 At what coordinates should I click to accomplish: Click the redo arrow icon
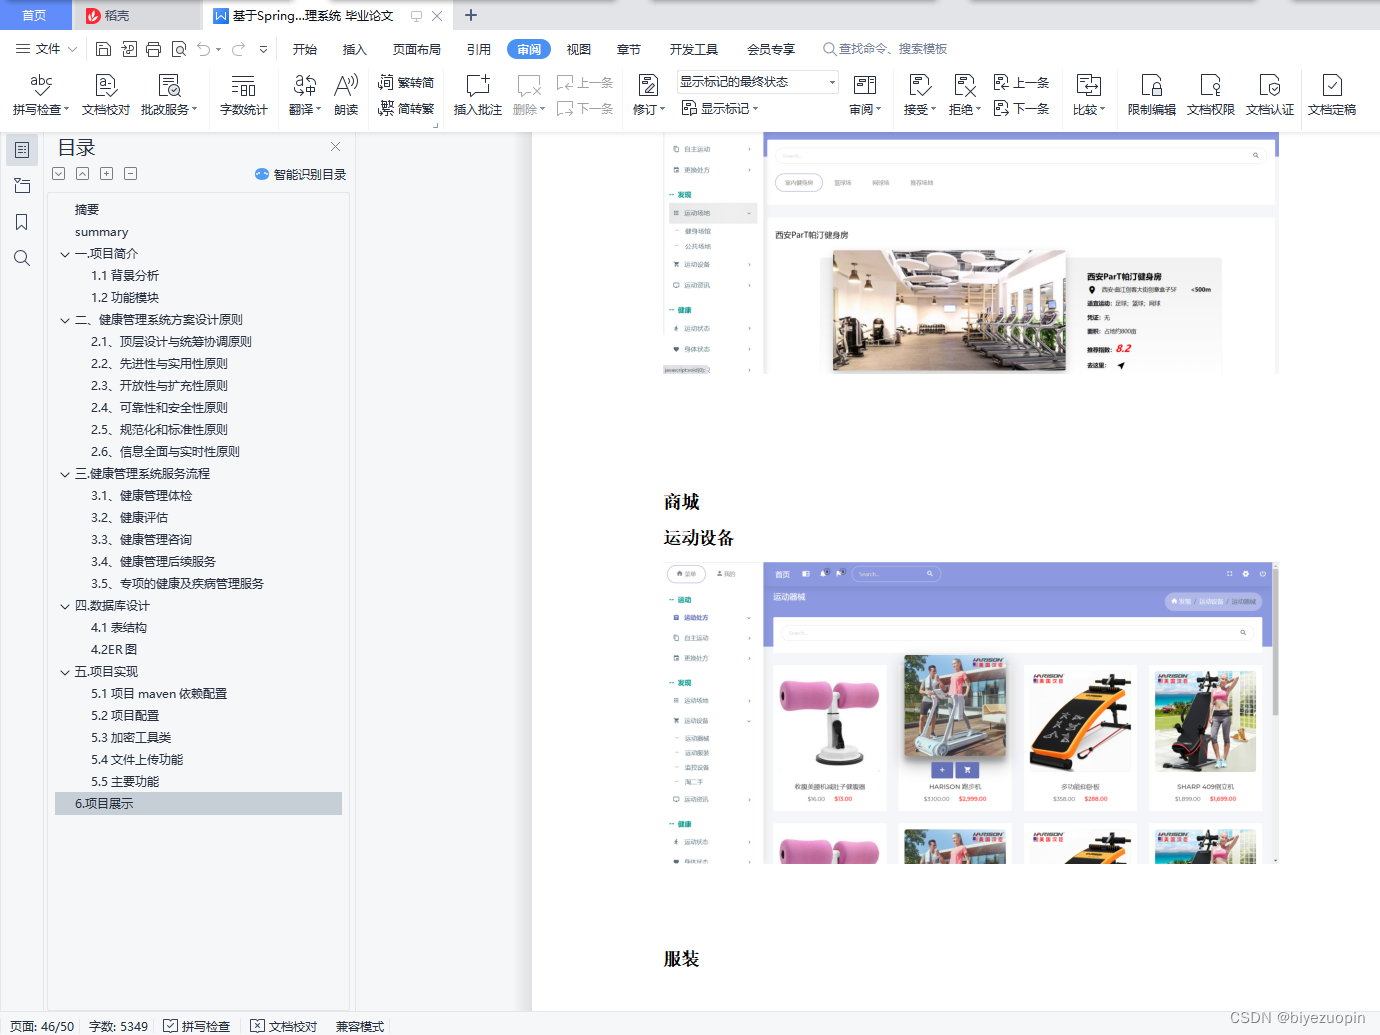pos(238,49)
